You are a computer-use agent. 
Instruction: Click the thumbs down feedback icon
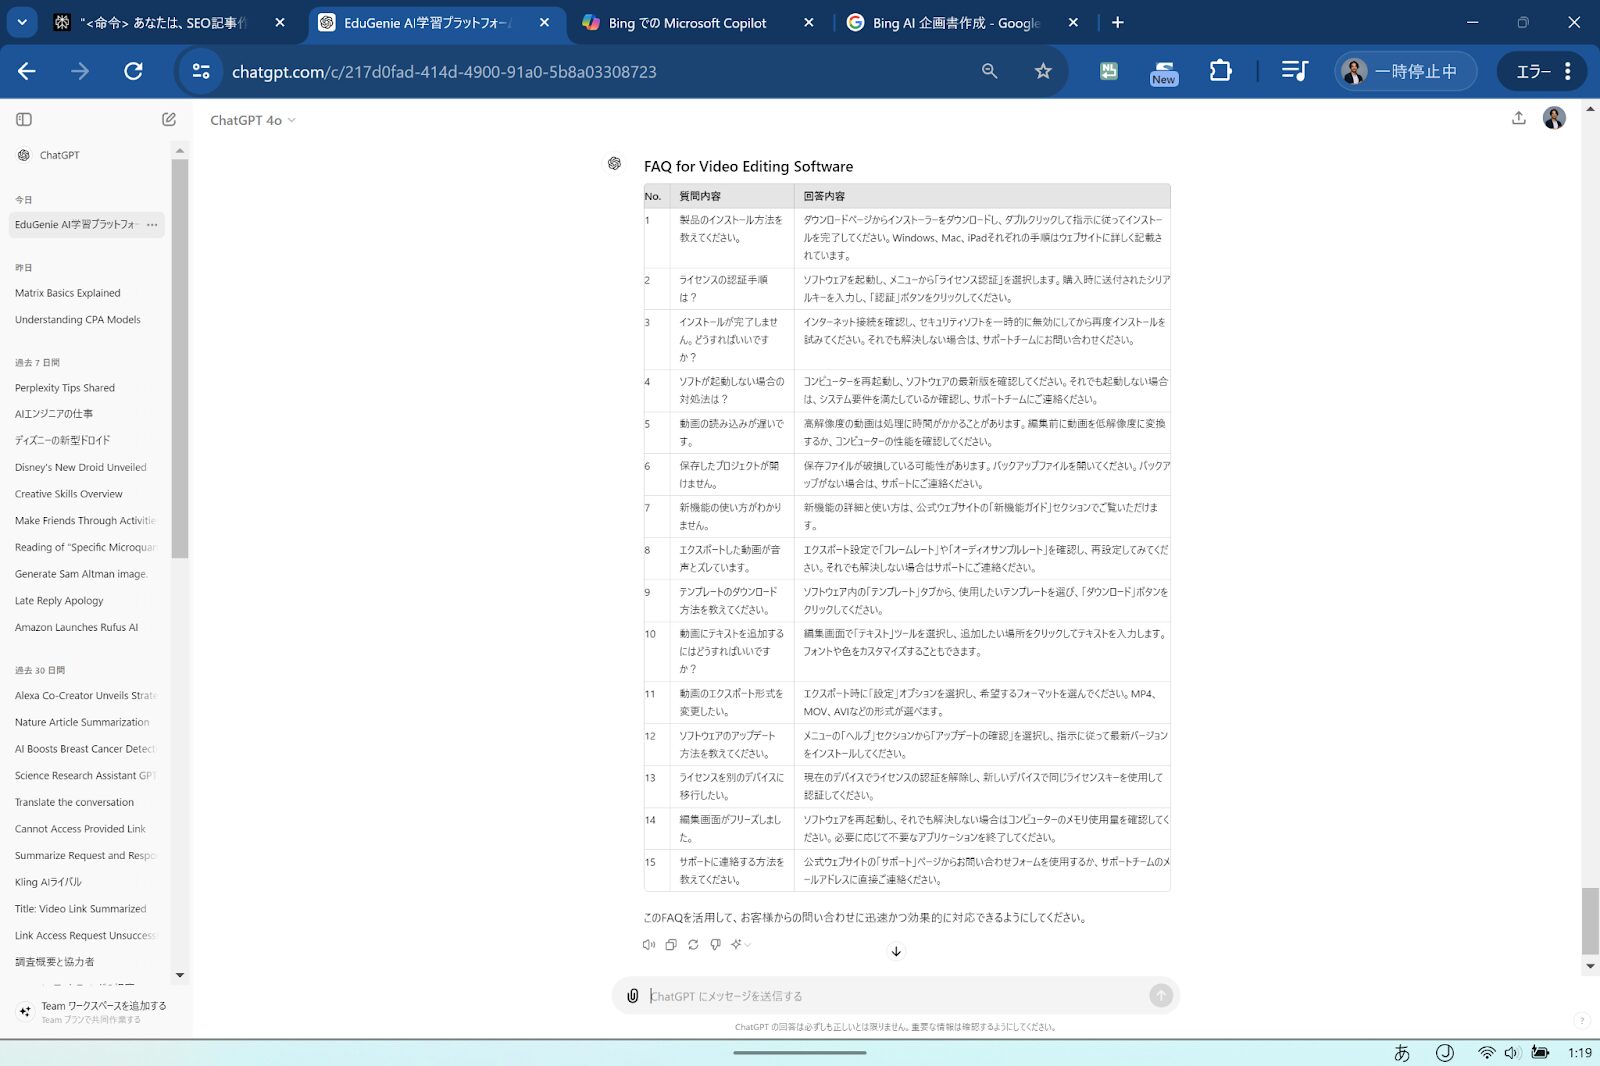[715, 945]
